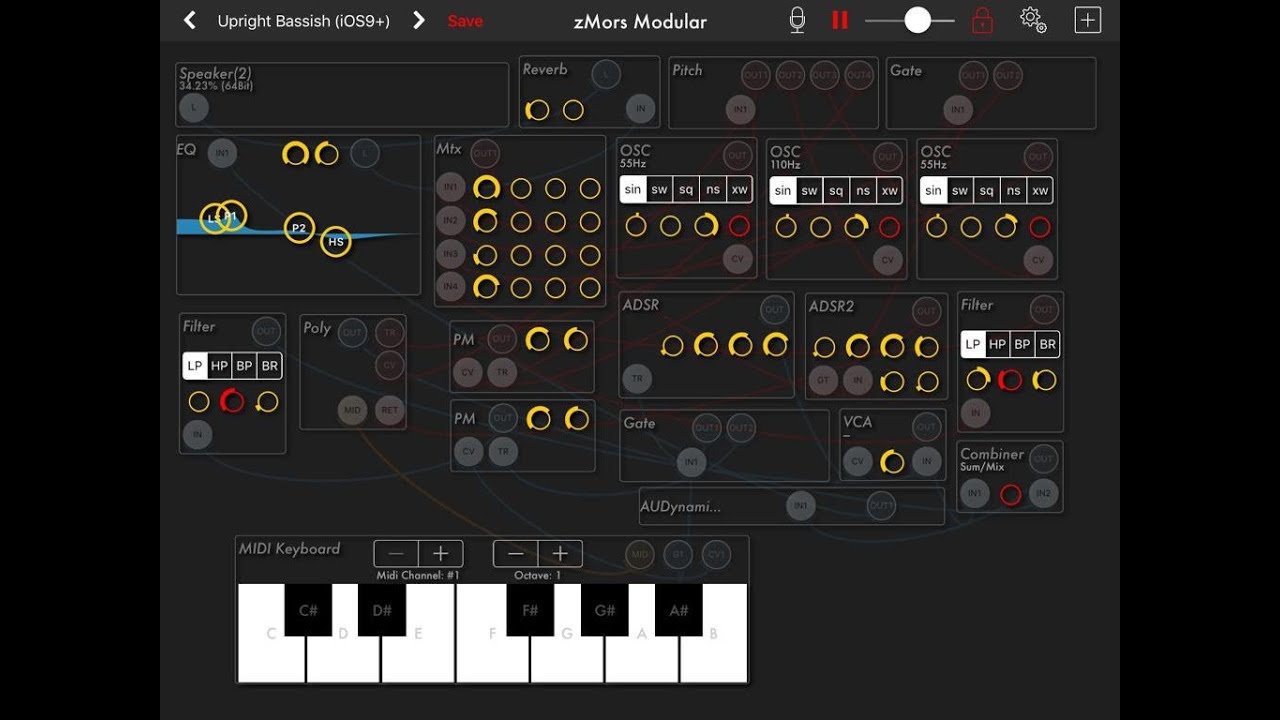This screenshot has height=720, width=1280.
Task: Tap OUT1 on the Pitch module
Action: point(756,75)
